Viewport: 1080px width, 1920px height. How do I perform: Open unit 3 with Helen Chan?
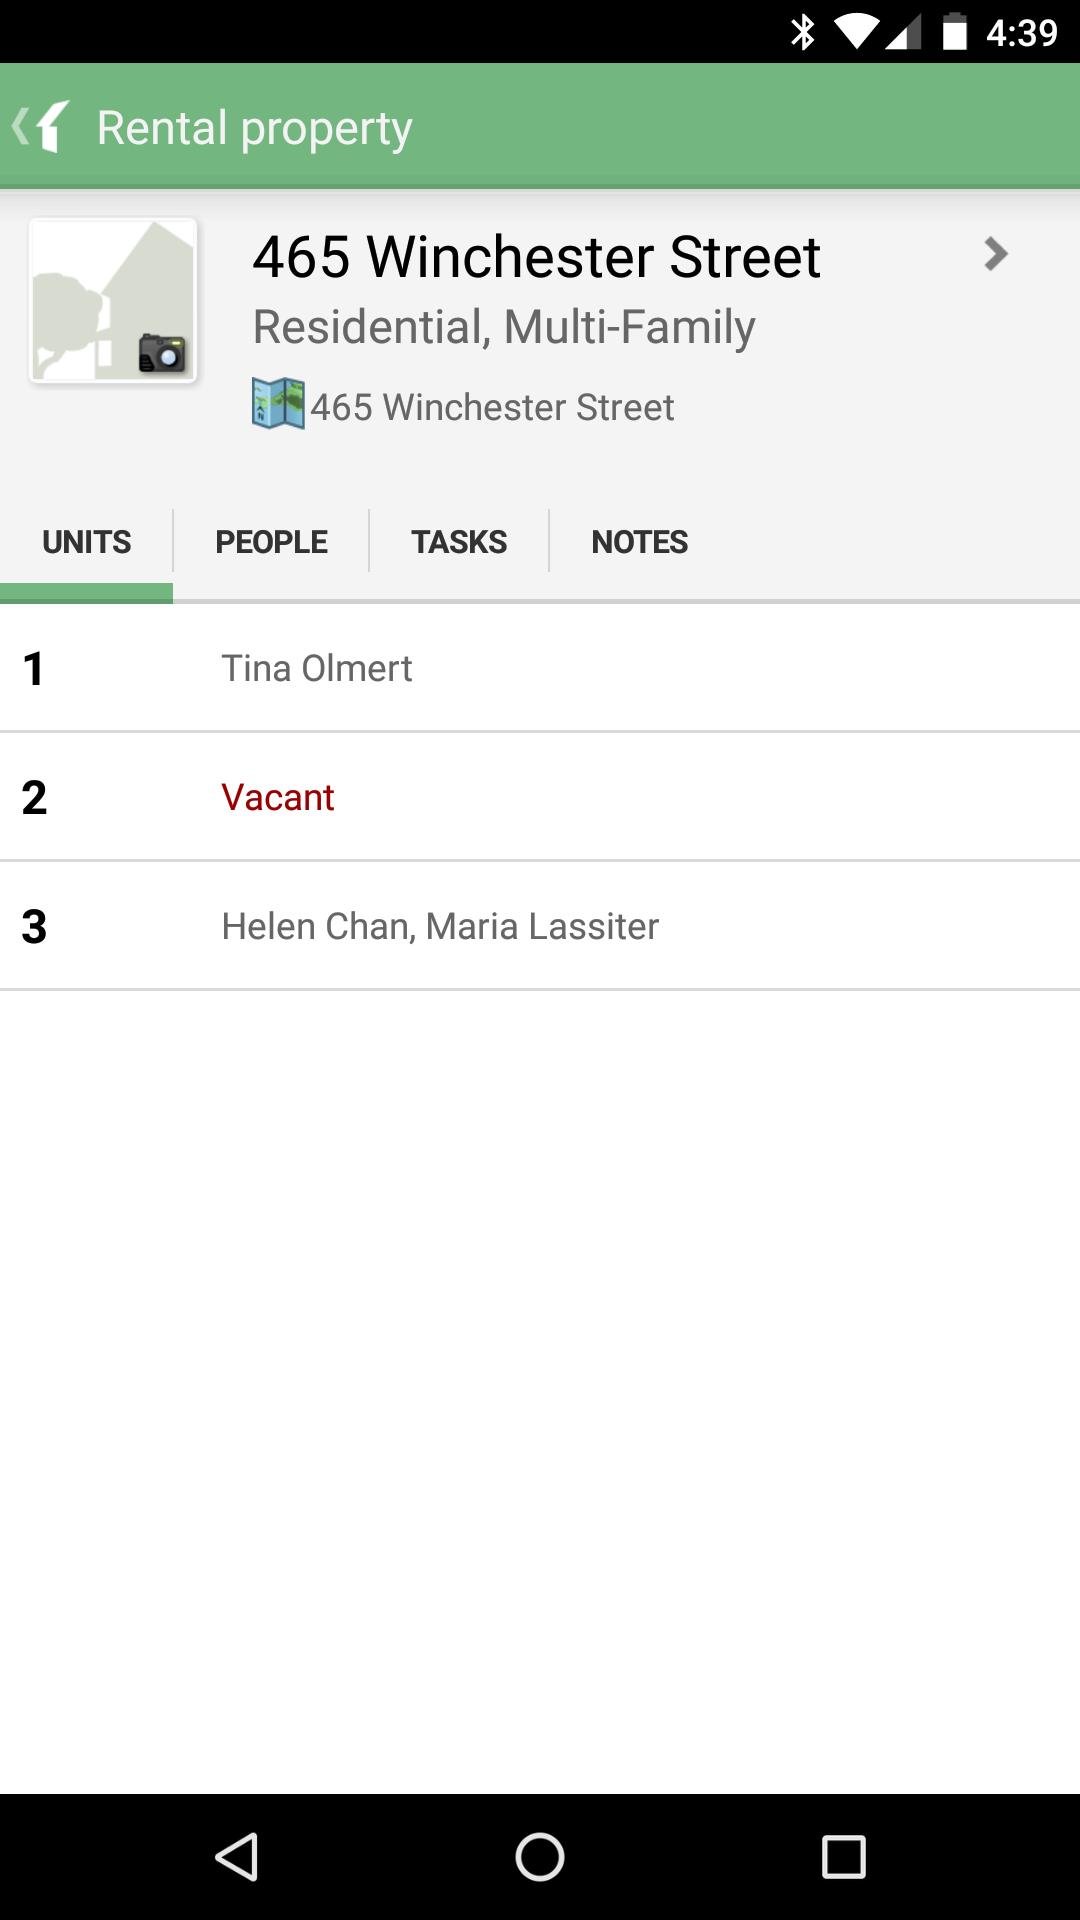pos(540,926)
